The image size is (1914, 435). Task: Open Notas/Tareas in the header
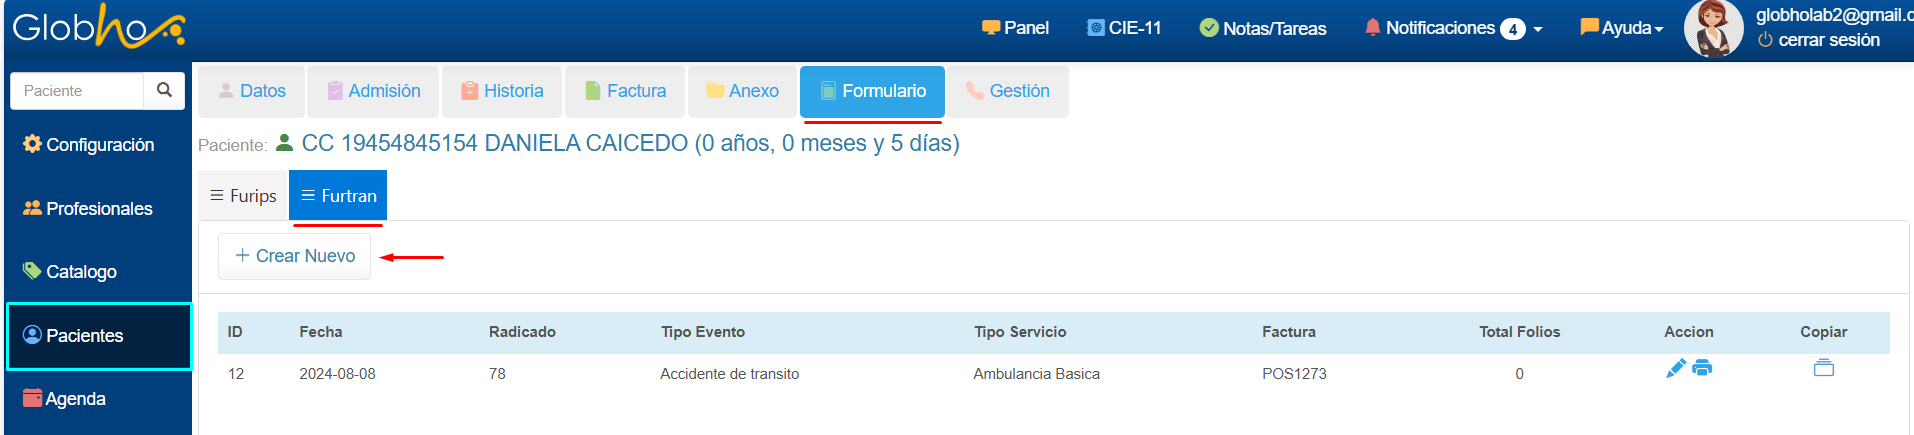(1263, 28)
